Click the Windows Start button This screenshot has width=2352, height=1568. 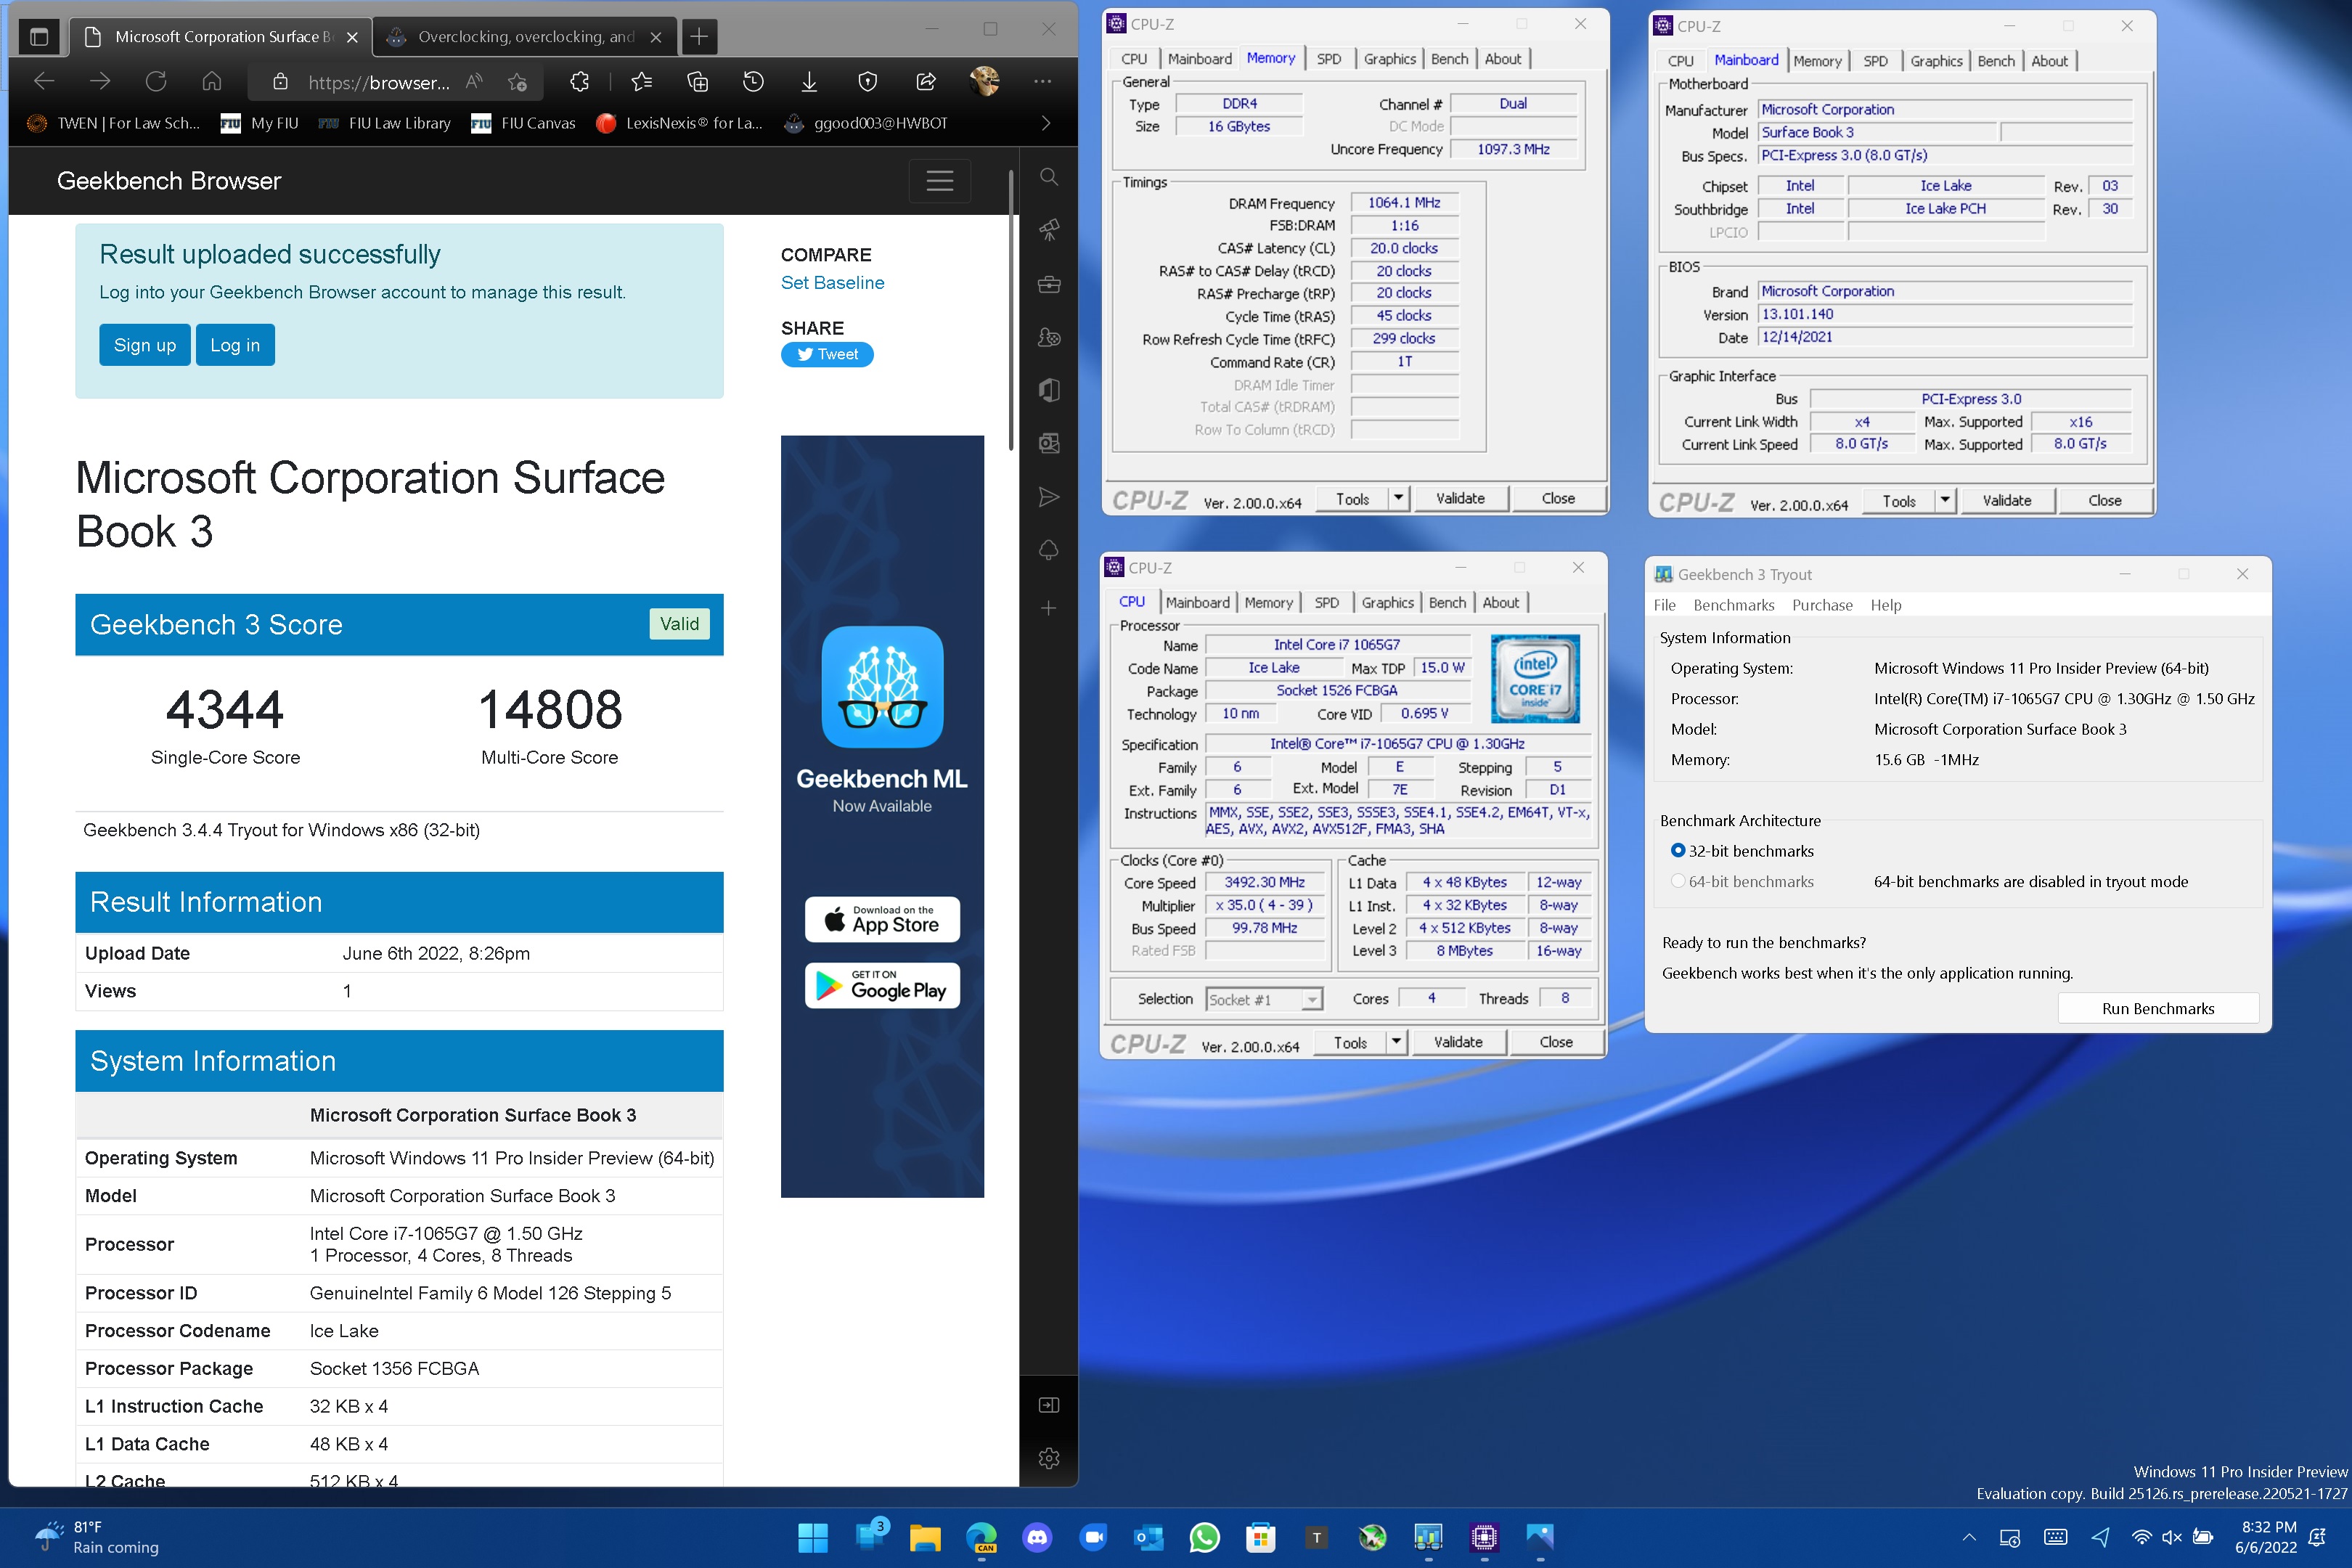(813, 1537)
